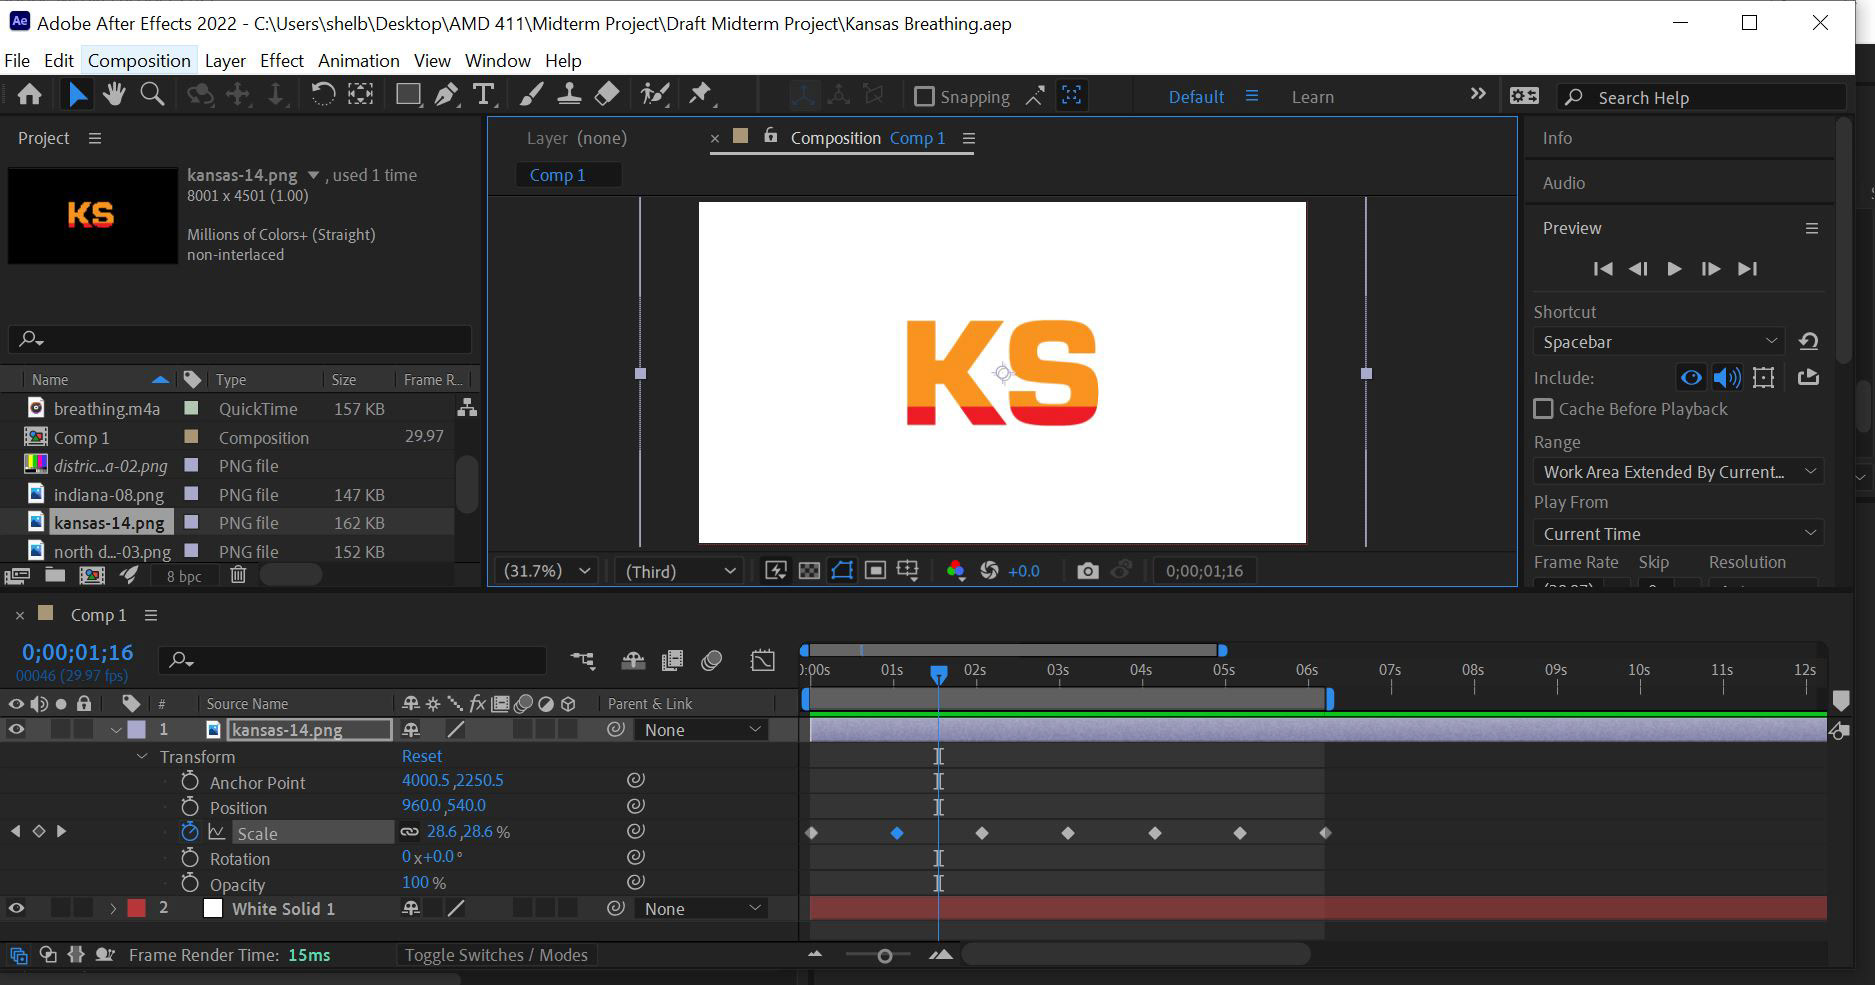Click the Reset Exposure icon
The width and height of the screenshot is (1875, 985).
click(x=989, y=571)
